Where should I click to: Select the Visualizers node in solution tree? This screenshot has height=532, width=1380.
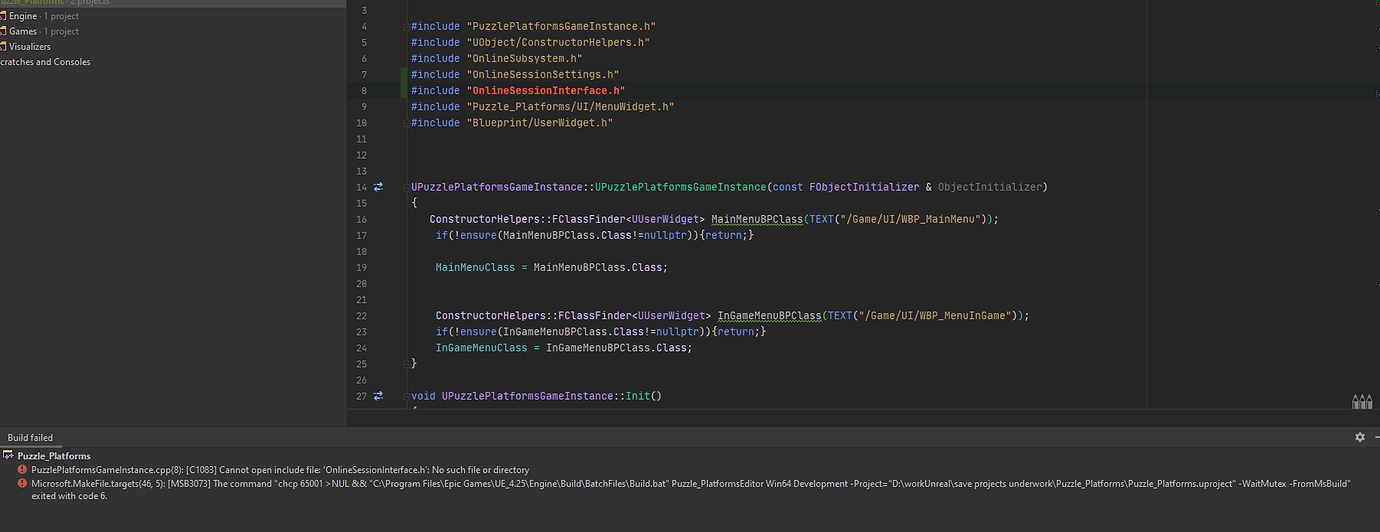point(30,47)
